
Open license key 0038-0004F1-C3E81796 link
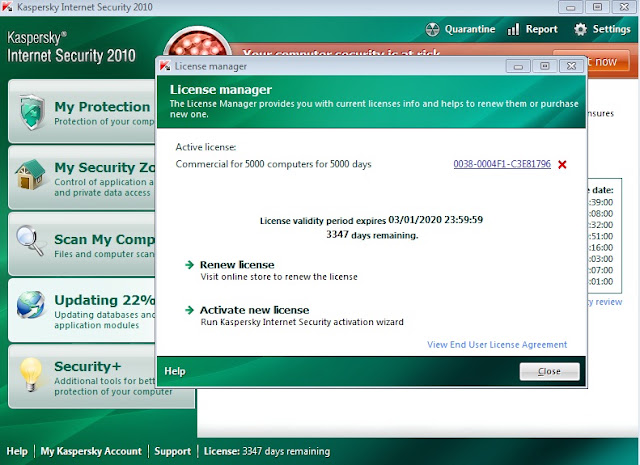pos(502,164)
